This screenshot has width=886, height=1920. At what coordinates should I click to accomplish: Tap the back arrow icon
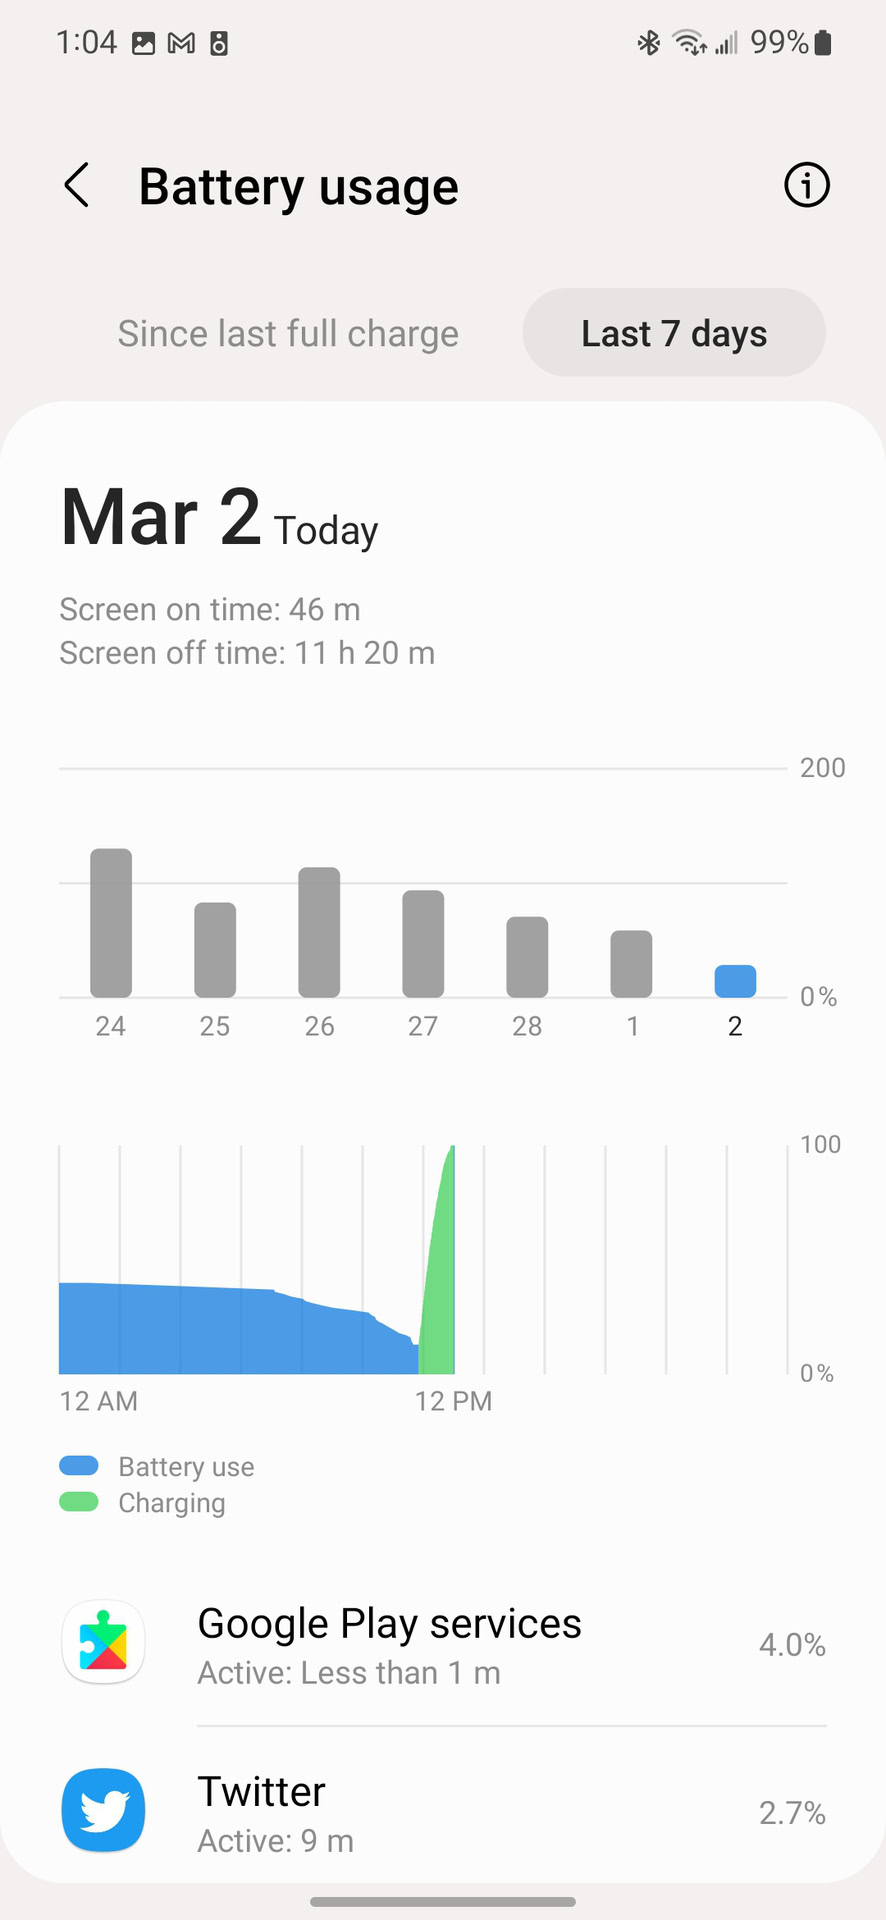(x=77, y=186)
